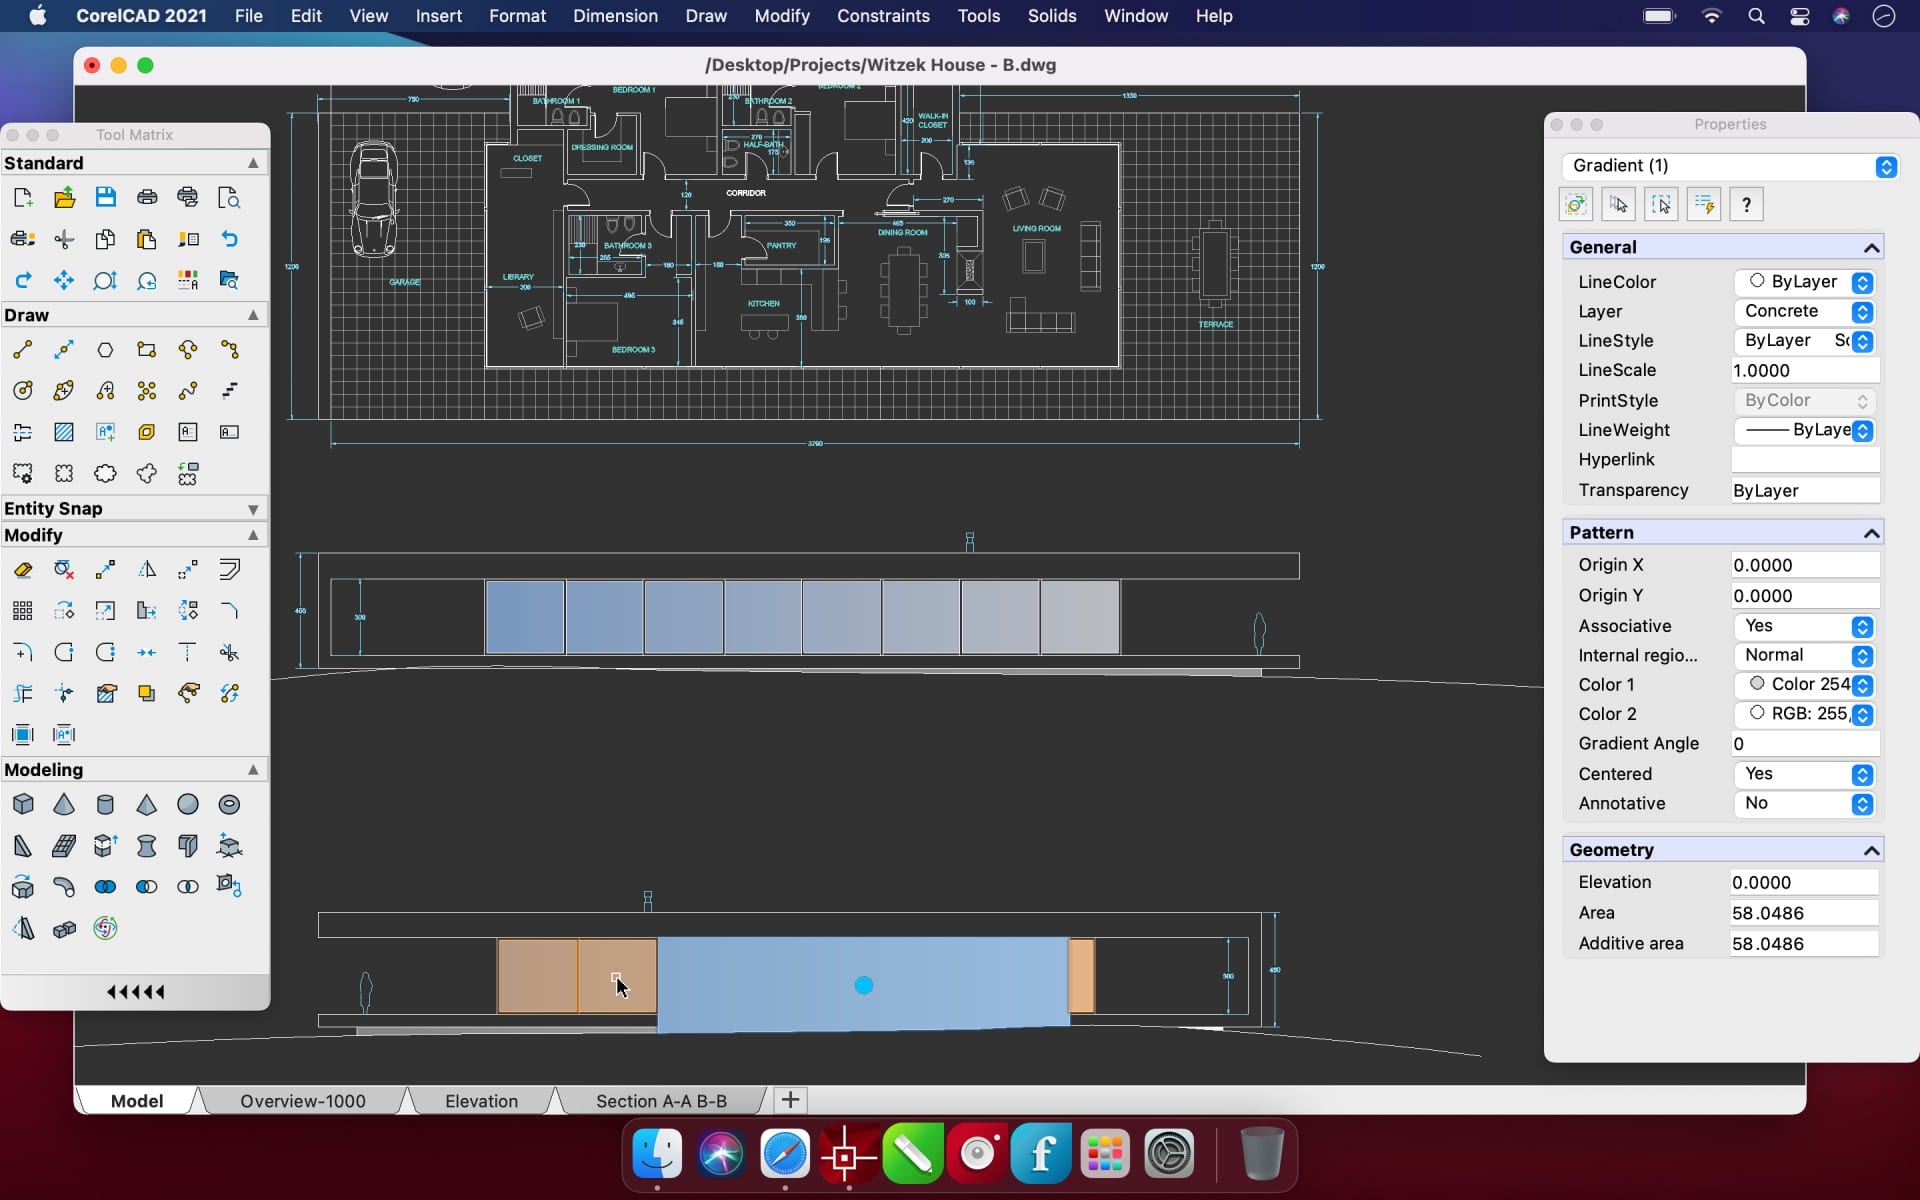1920x1200 pixels.
Task: Open the LineColor ByLayer color picker
Action: pos(1805,282)
